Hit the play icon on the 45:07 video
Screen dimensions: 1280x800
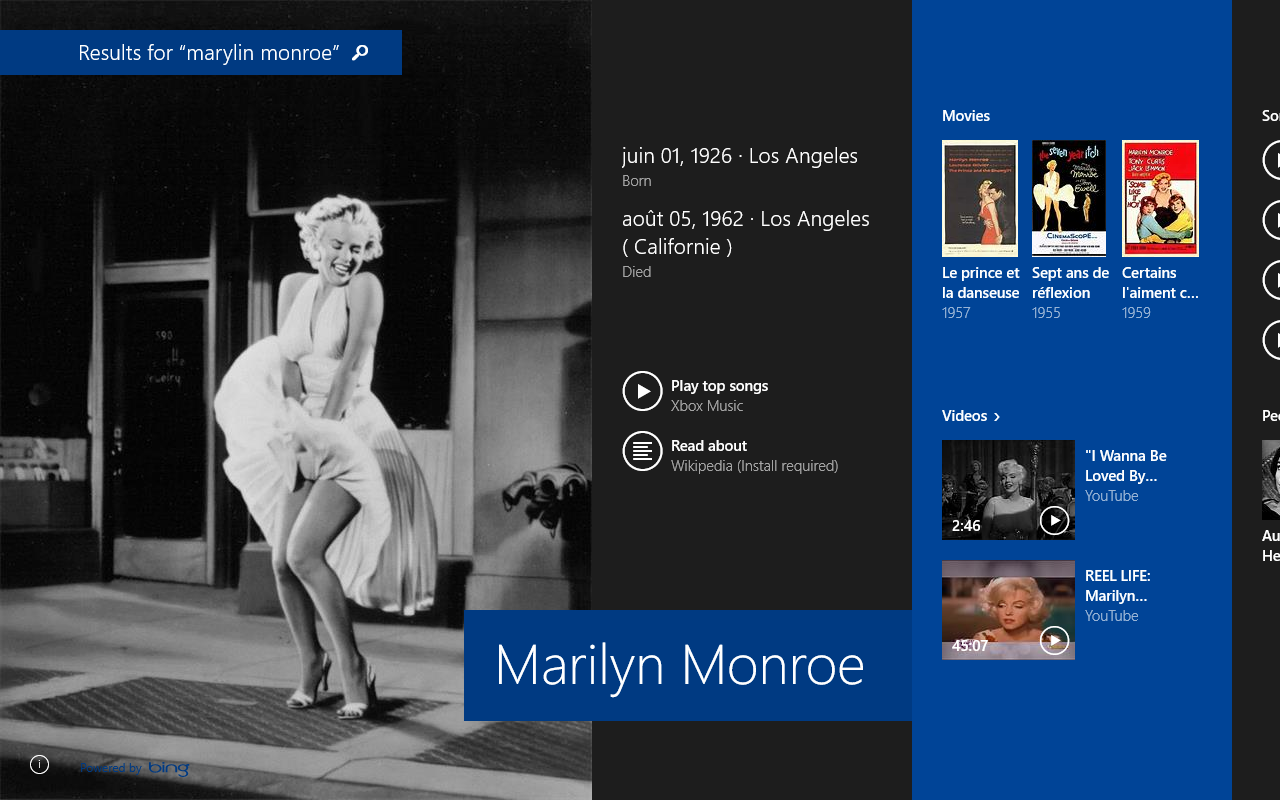(1054, 640)
